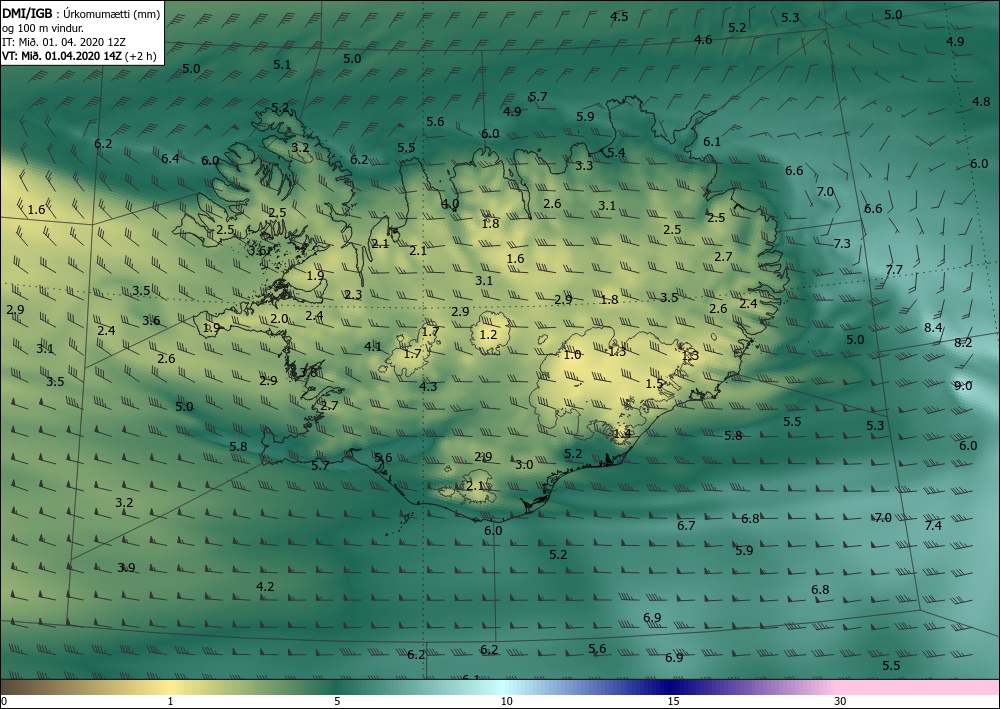Click the map value '2.3'
This screenshot has height=709, width=1000.
pos(353,295)
